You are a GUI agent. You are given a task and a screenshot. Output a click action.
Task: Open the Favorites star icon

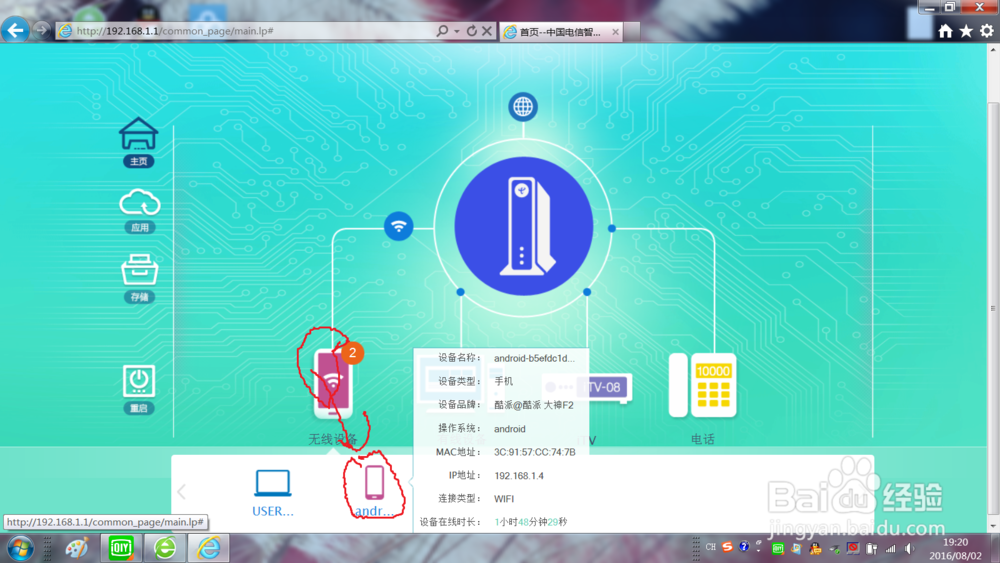pyautogui.click(x=966, y=31)
